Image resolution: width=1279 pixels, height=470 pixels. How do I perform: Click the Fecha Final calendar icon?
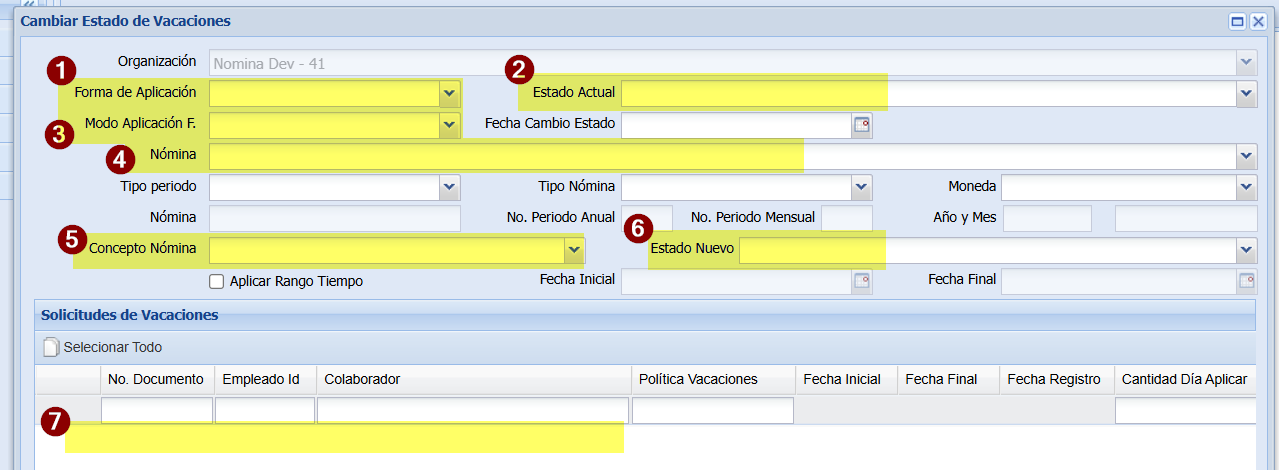[1246, 281]
